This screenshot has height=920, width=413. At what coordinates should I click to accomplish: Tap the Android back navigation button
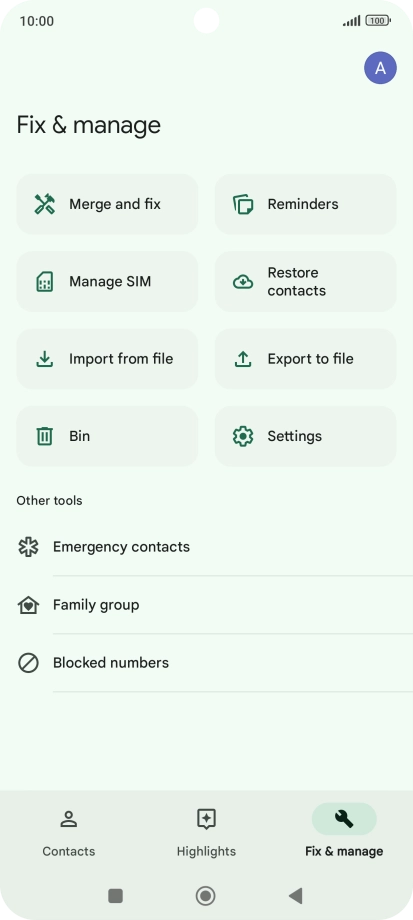[x=296, y=895]
